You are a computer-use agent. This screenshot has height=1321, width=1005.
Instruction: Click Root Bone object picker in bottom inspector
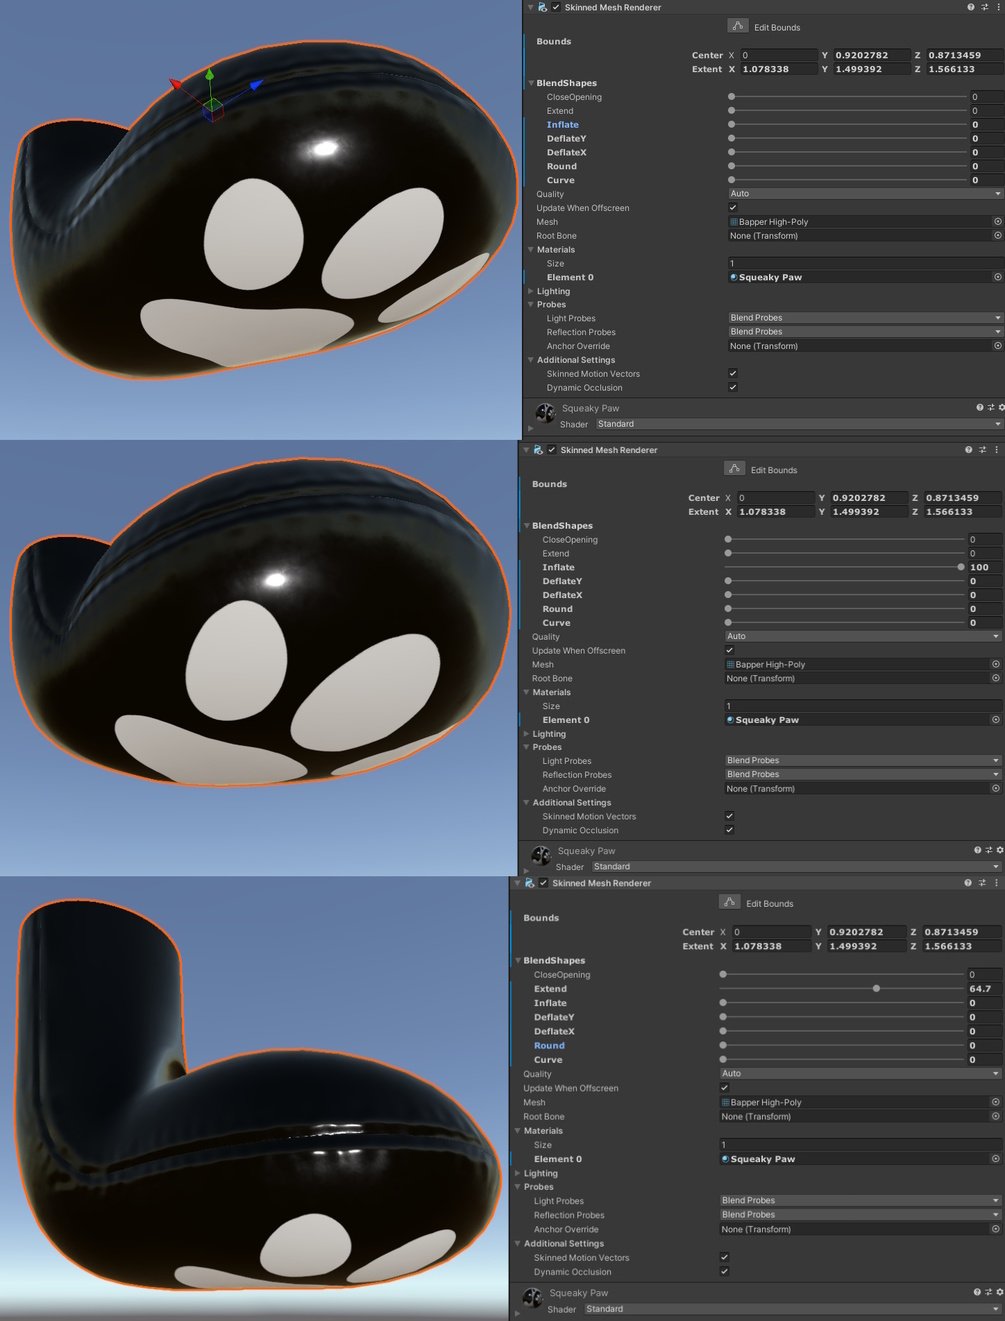(x=995, y=1117)
